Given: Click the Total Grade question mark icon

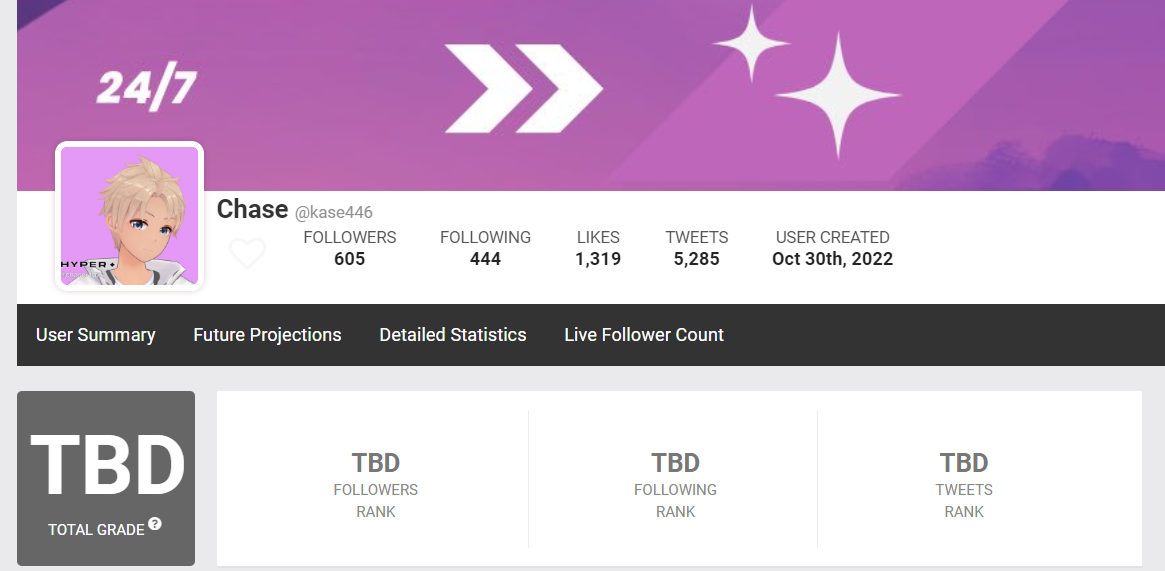Looking at the screenshot, I should pyautogui.click(x=155, y=523).
